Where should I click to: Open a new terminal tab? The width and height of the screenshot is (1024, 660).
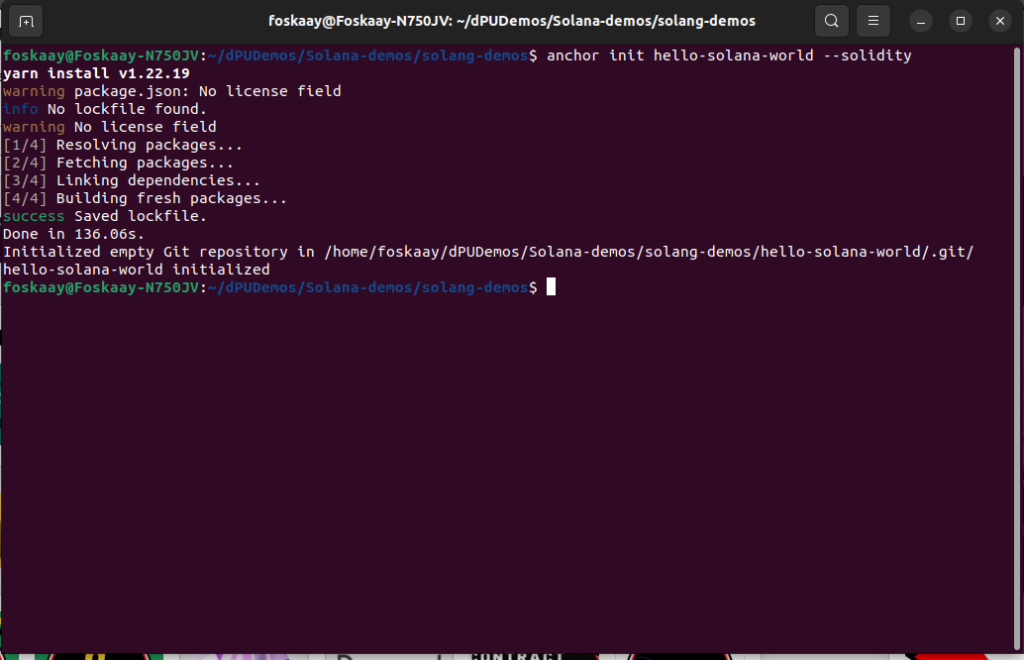(x=26, y=22)
